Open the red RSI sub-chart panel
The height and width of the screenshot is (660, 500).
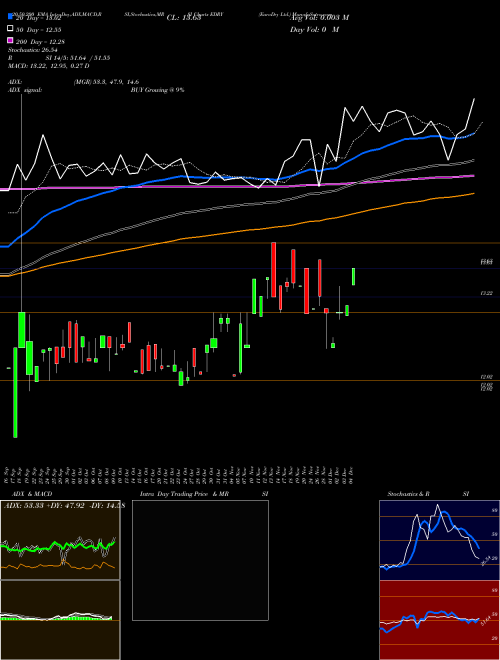[x=439, y=620]
